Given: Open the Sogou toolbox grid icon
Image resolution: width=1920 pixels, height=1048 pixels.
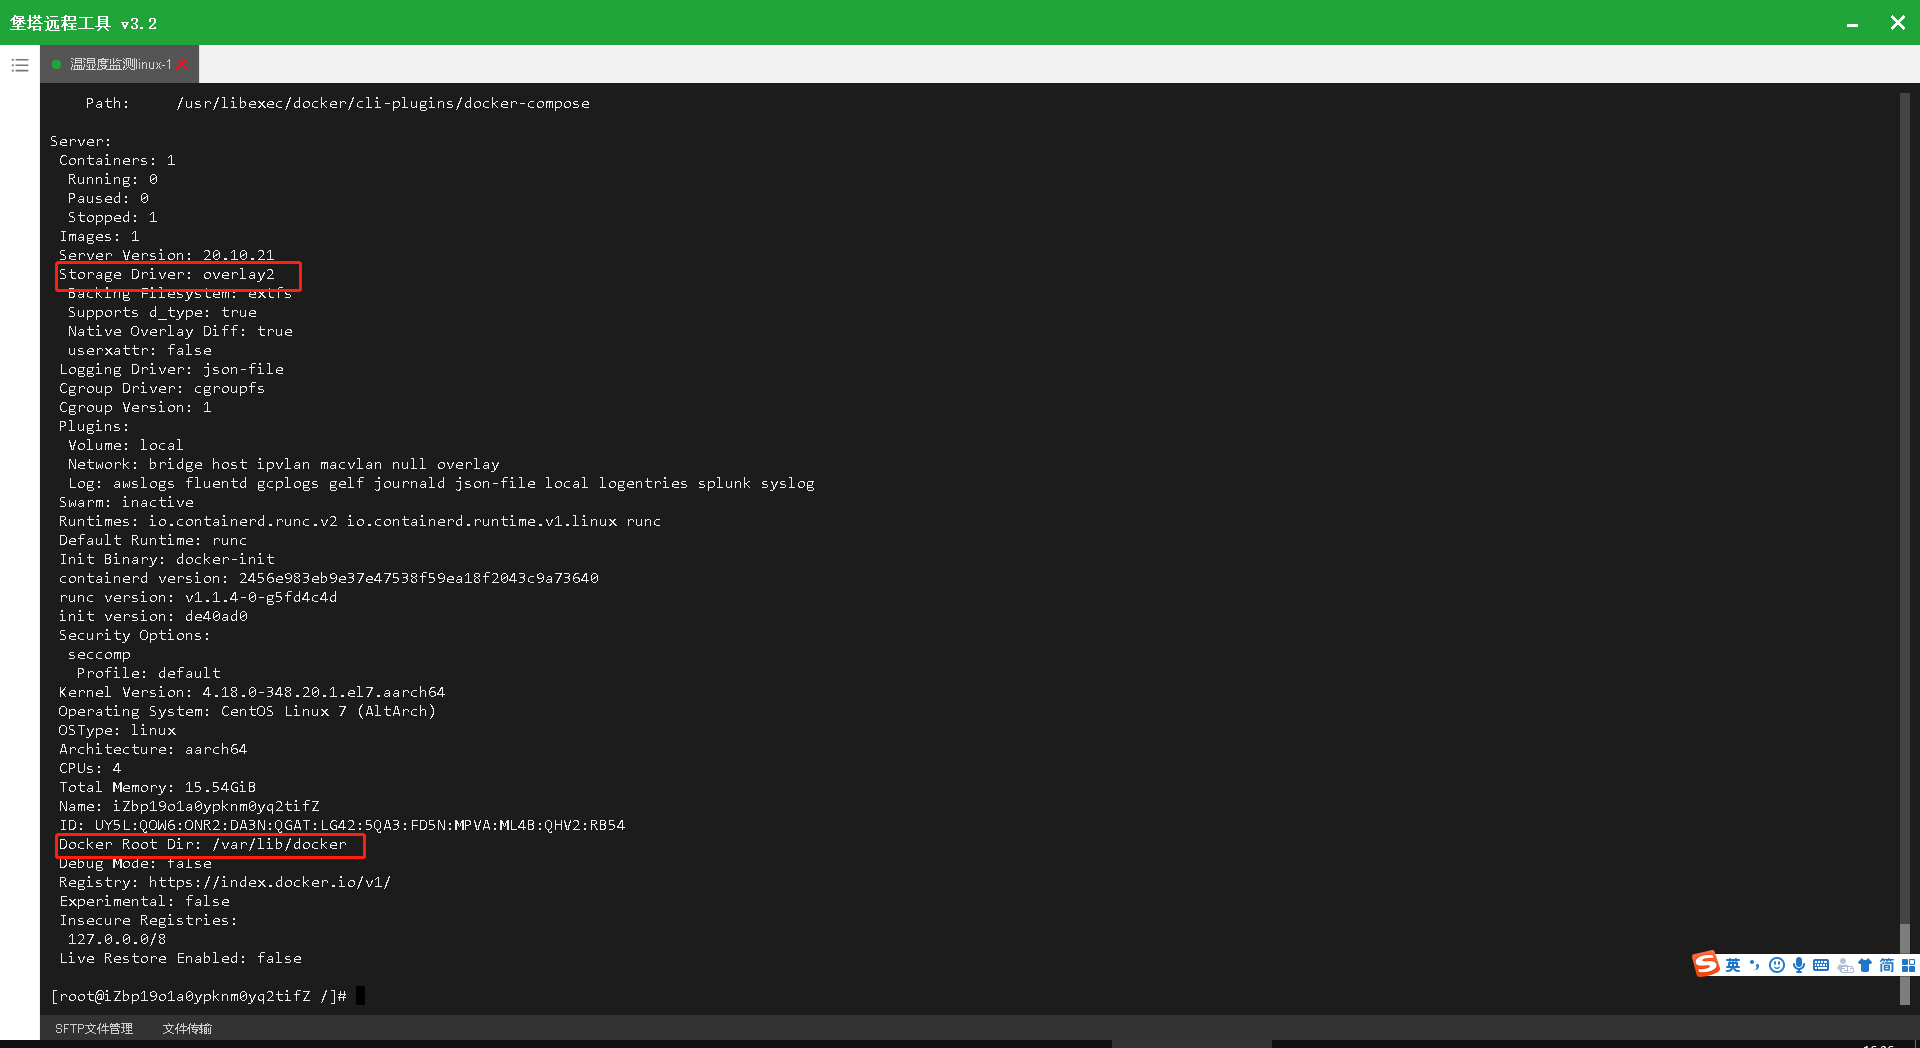Looking at the screenshot, I should pyautogui.click(x=1908, y=965).
